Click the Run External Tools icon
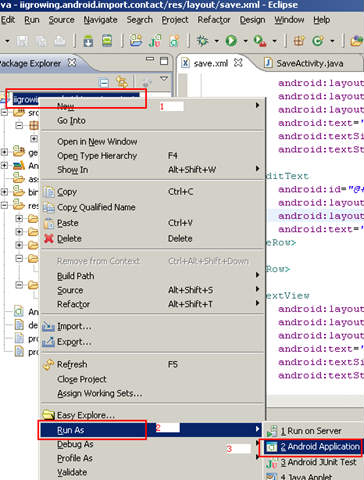Screen dimensions: 364x480 (x=260, y=41)
